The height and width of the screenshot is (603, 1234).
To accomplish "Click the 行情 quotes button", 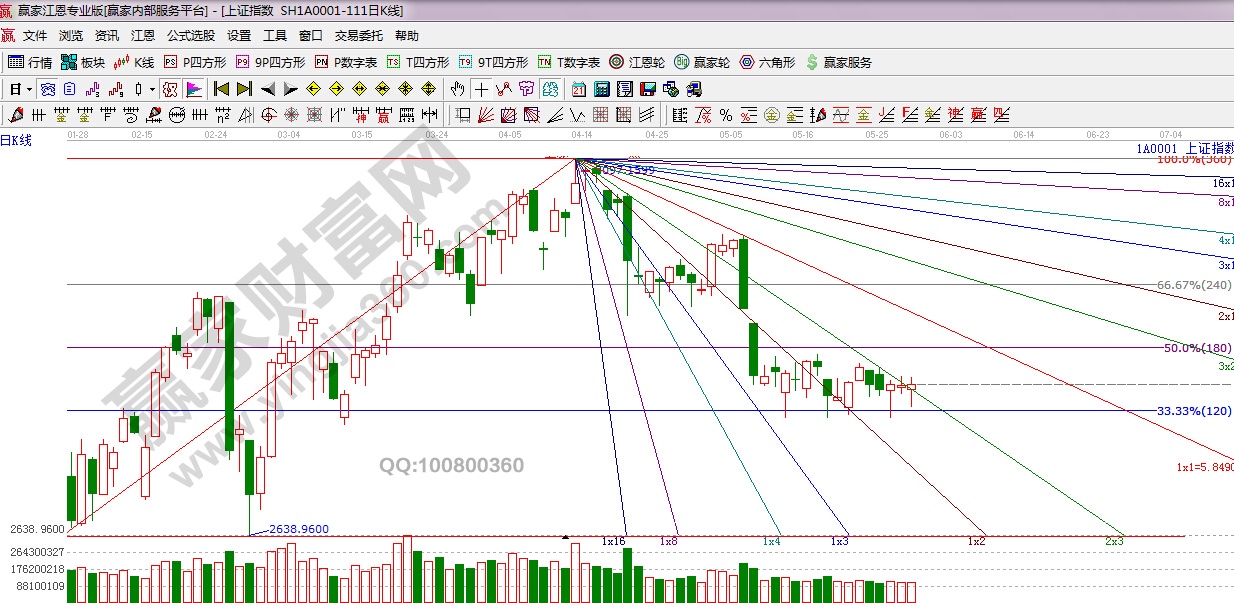I will [x=31, y=62].
